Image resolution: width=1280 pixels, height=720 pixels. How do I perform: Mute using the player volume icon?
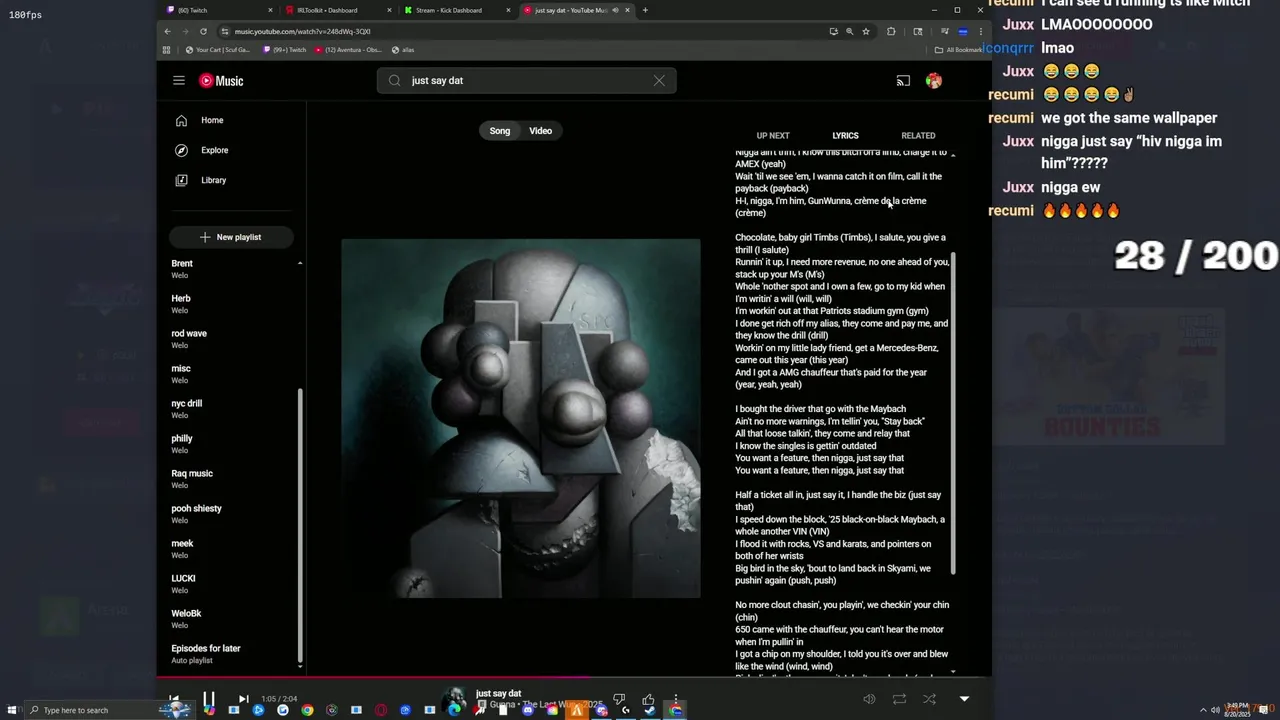coord(869,699)
